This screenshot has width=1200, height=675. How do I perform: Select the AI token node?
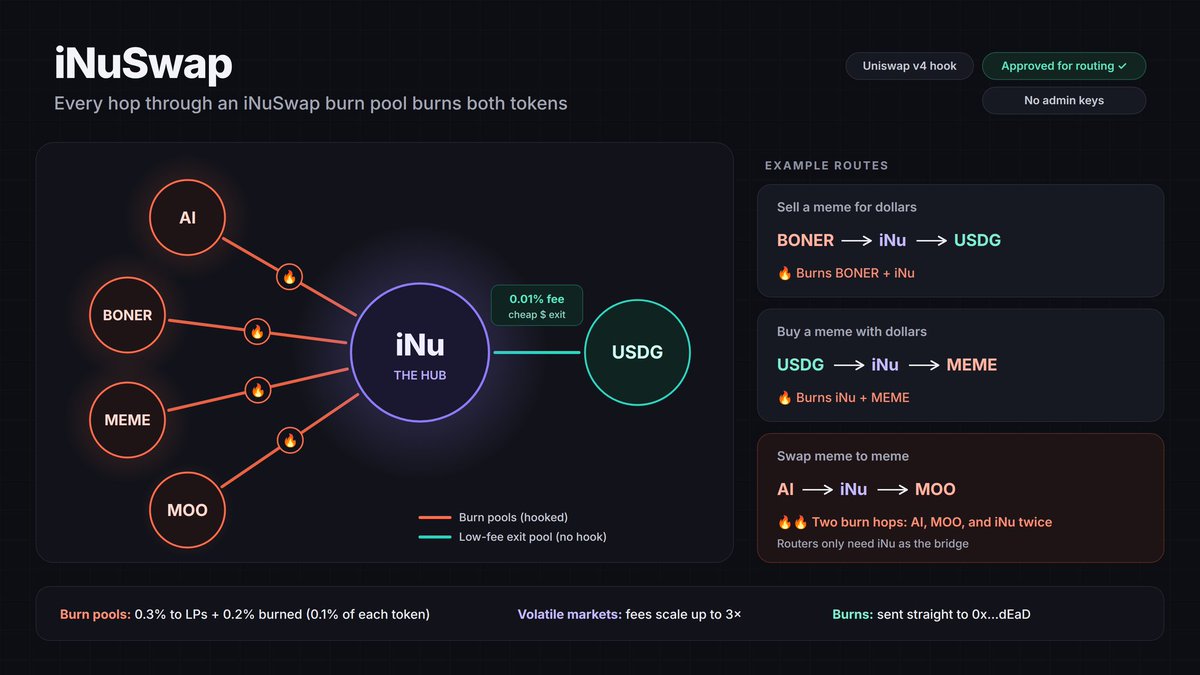click(187, 216)
